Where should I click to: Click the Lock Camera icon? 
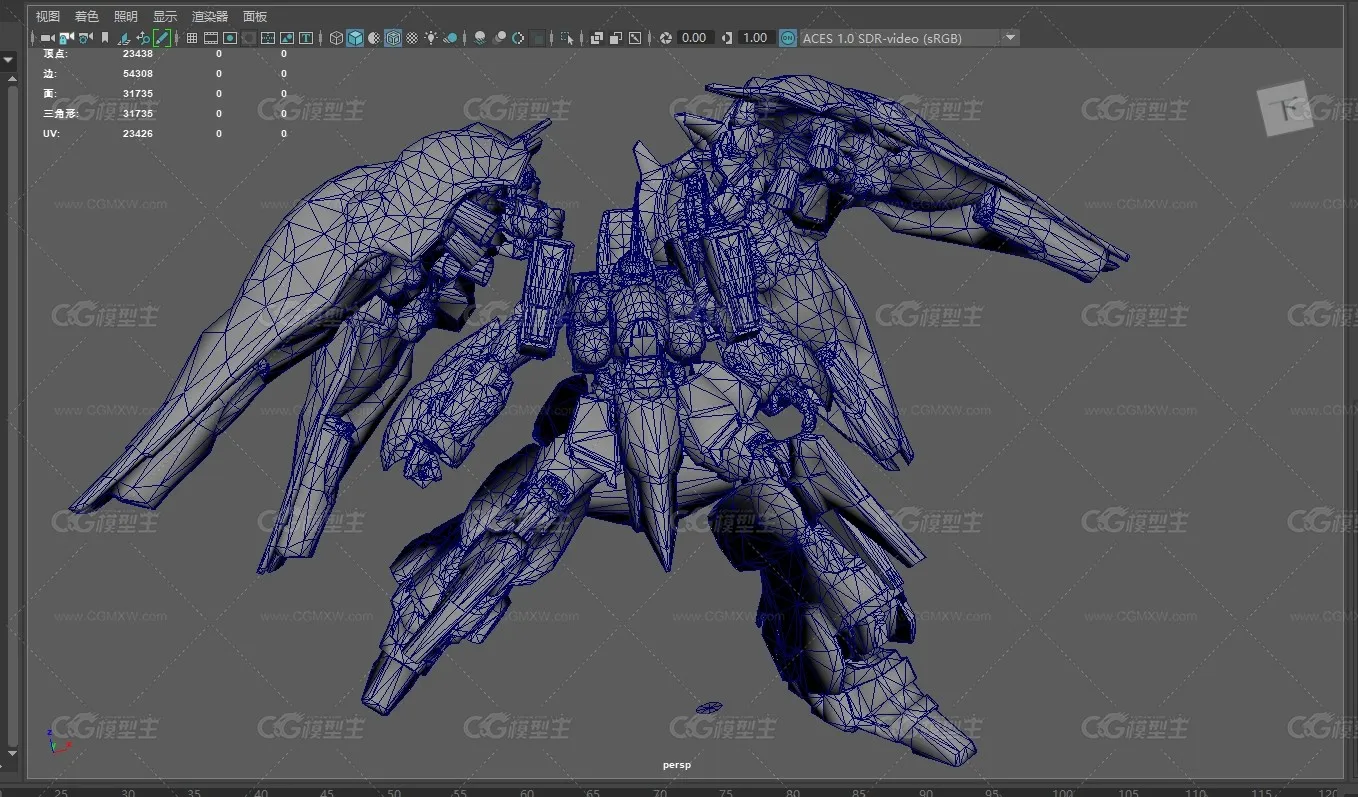66,38
